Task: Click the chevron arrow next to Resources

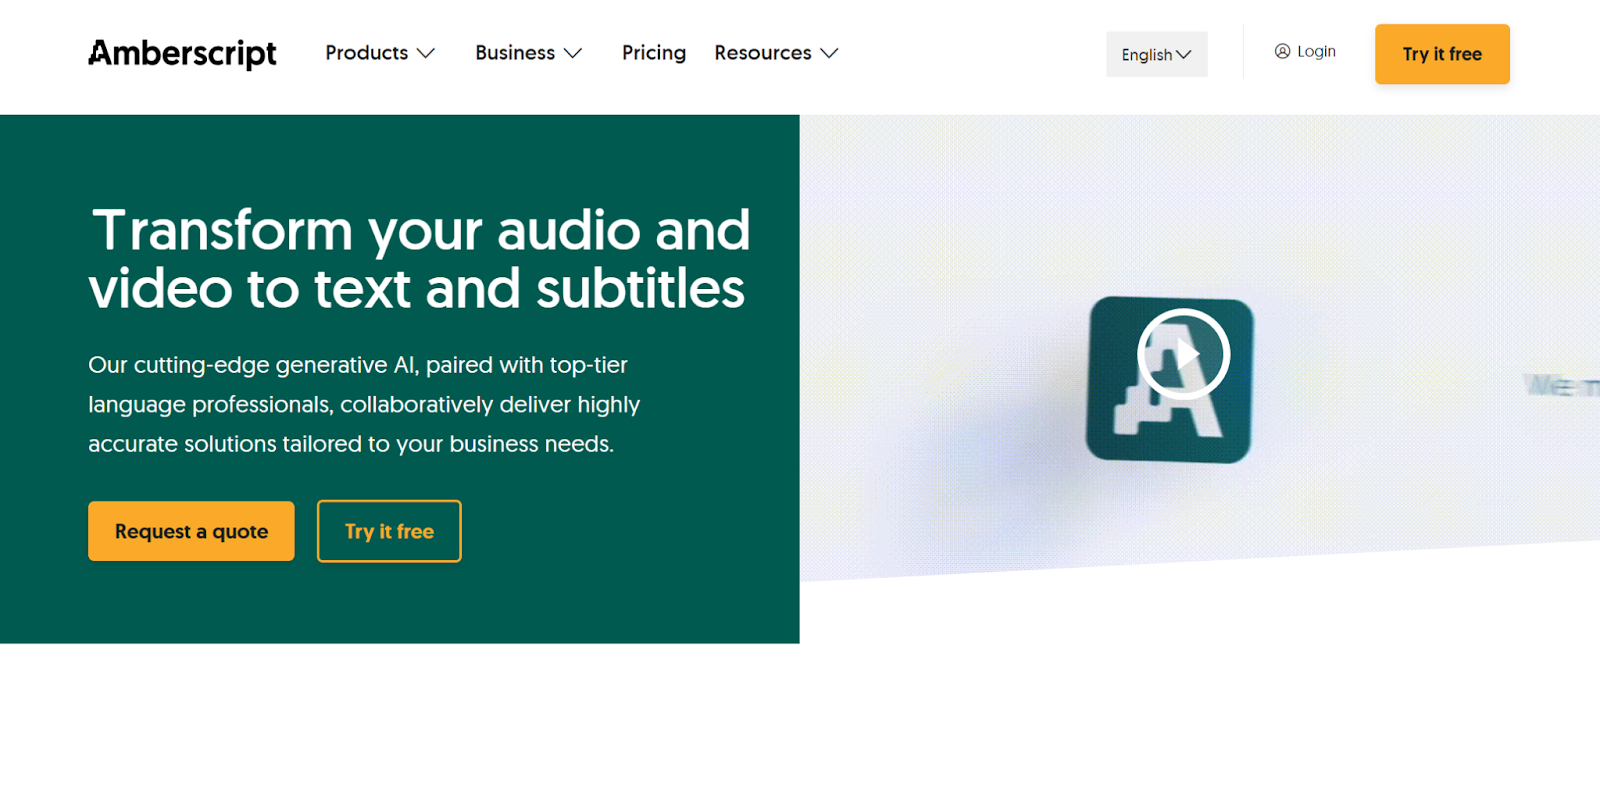Action: pos(829,53)
